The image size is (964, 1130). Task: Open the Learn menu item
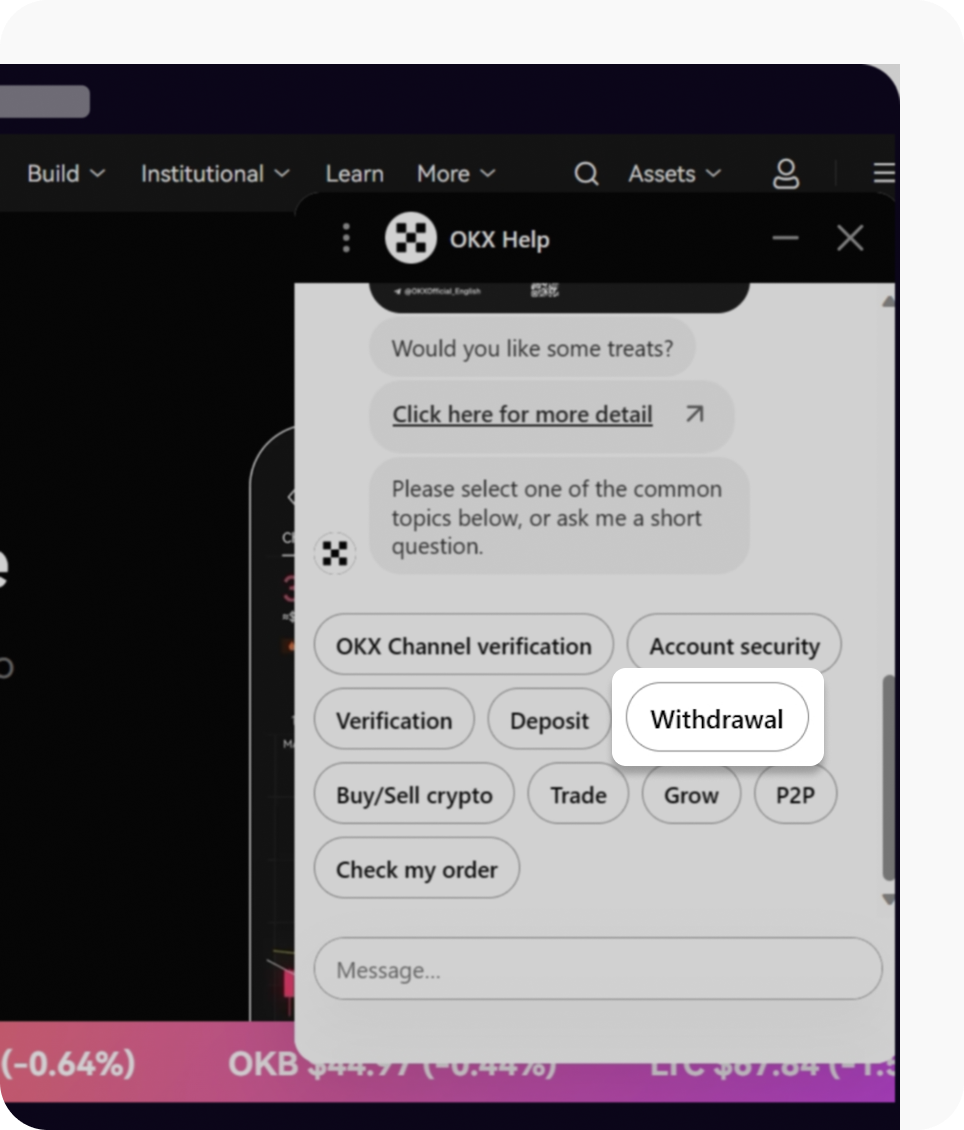click(354, 174)
